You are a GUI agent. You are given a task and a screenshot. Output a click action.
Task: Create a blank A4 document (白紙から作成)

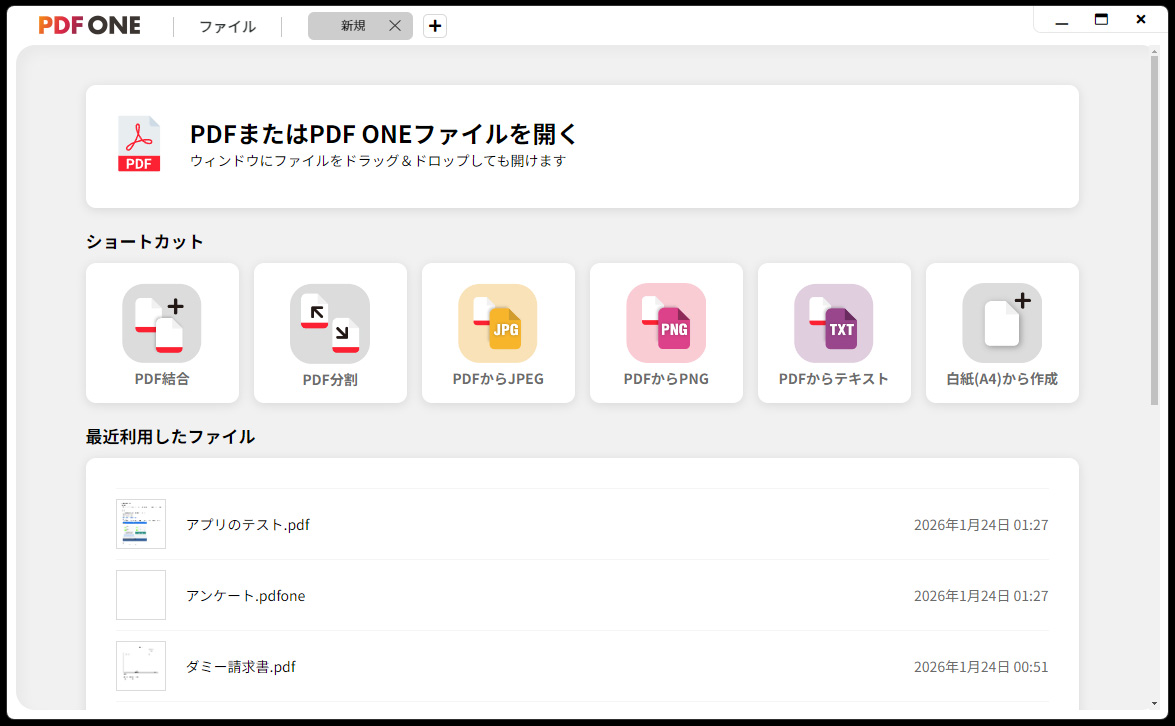point(1002,323)
